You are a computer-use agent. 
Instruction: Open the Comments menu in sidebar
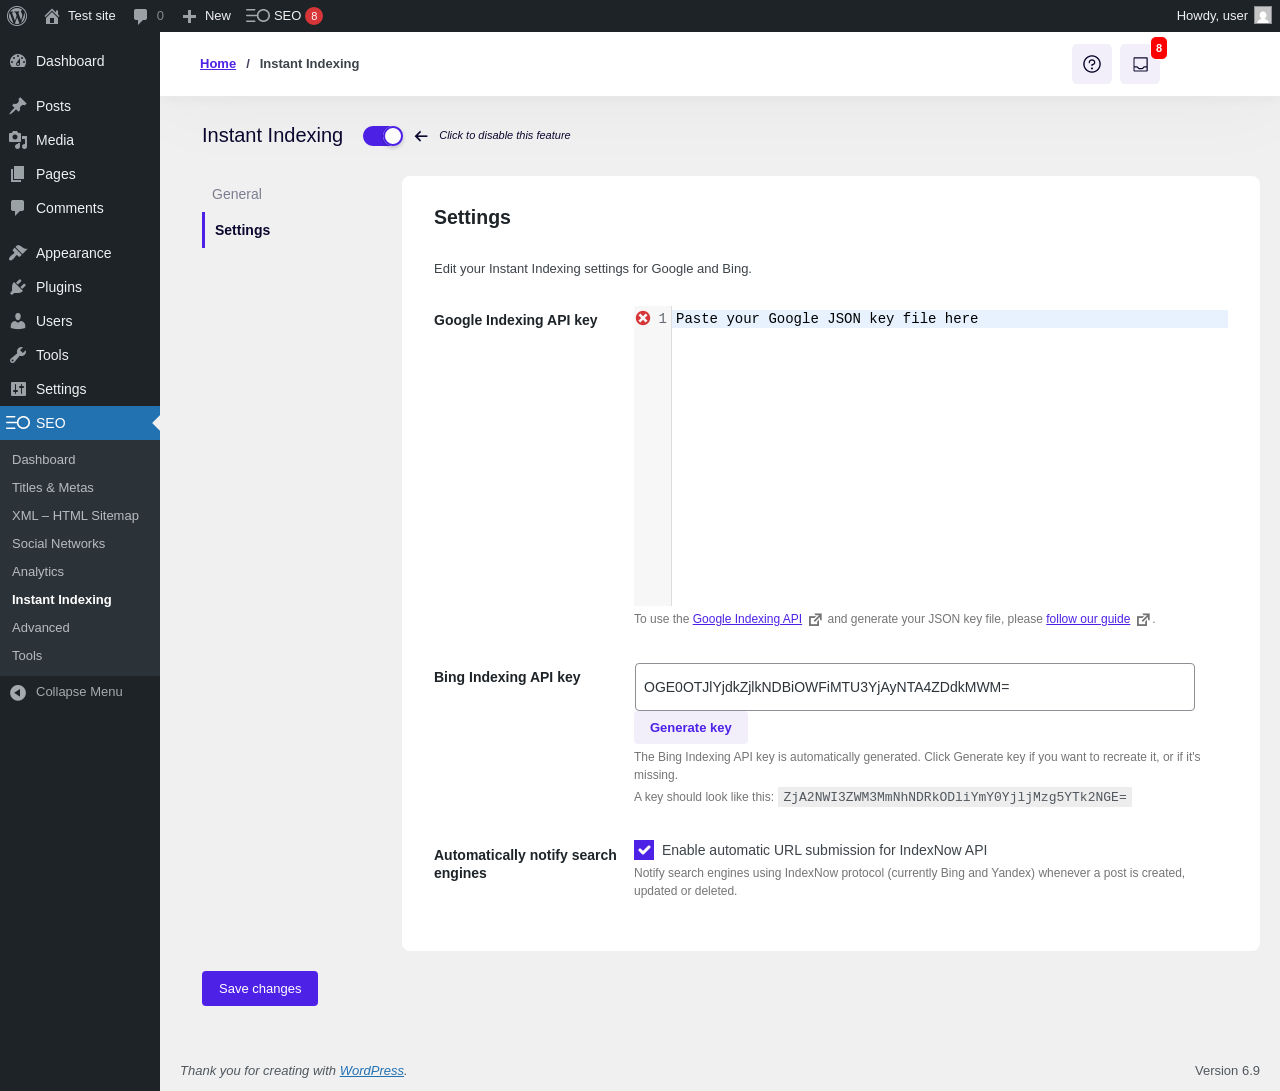[80, 208]
